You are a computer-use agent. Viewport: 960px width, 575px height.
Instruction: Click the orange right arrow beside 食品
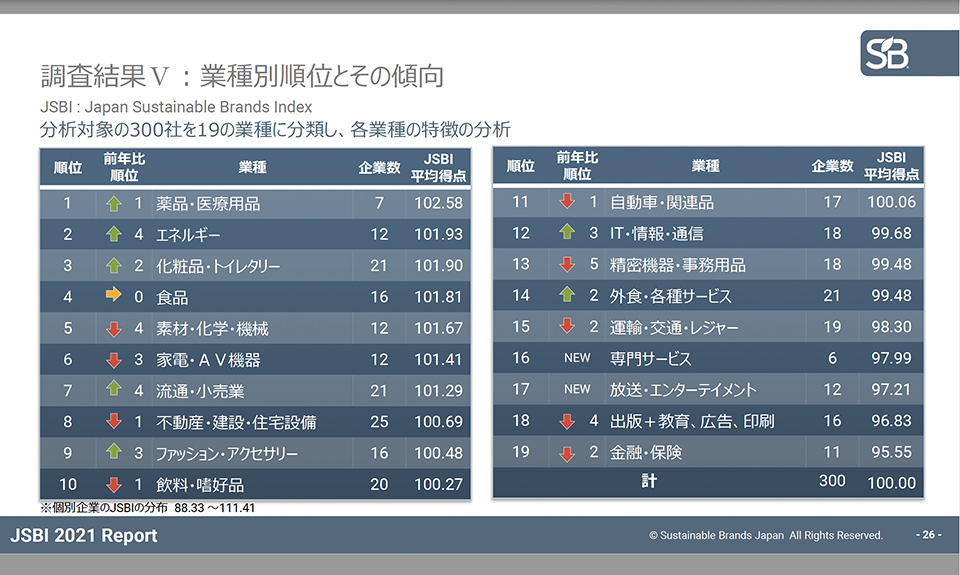tap(113, 297)
